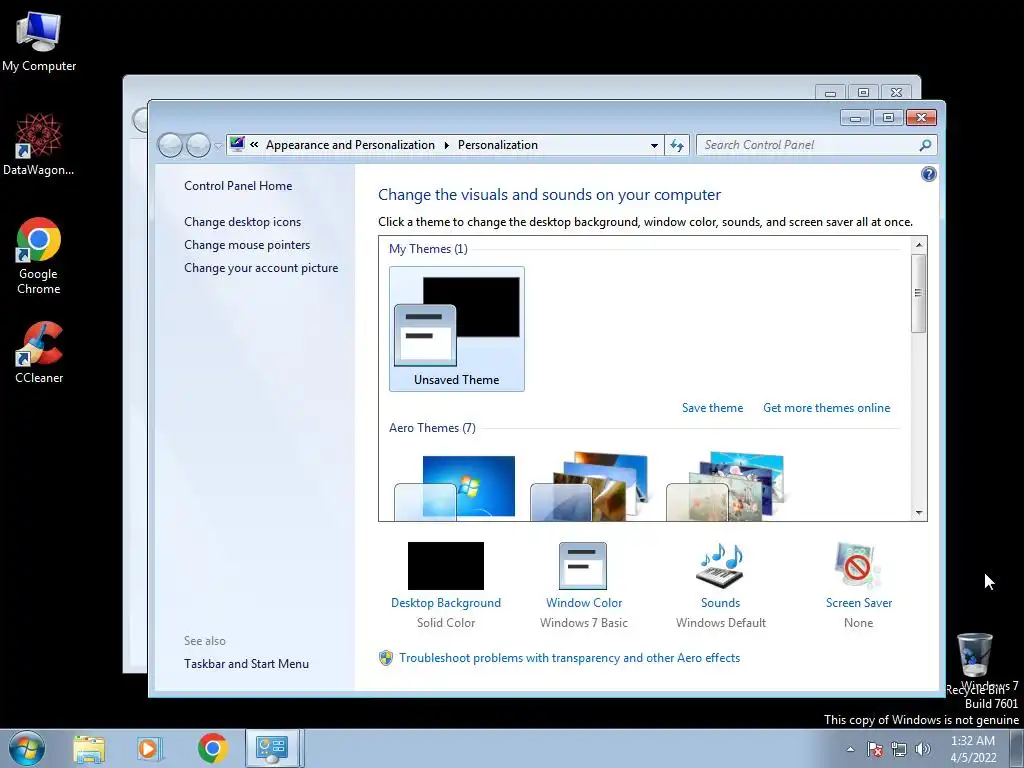This screenshot has height=768, width=1024.
Task: Click the Window Color text link
Action: (x=584, y=603)
